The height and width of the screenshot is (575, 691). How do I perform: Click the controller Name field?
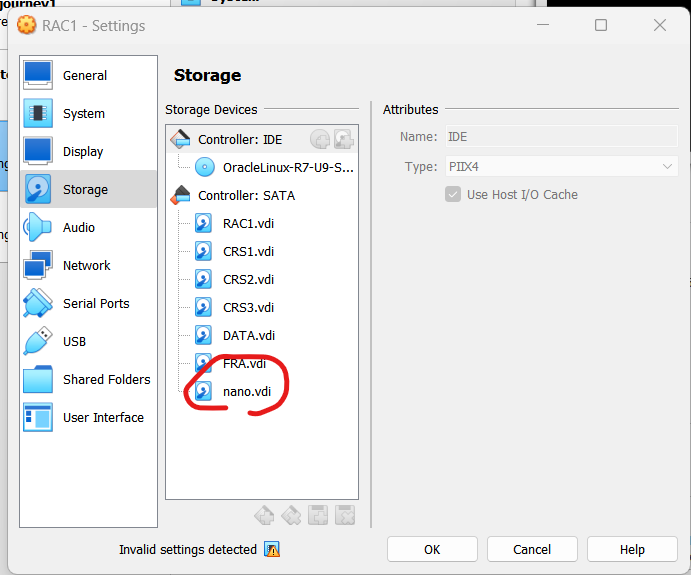[561, 137]
